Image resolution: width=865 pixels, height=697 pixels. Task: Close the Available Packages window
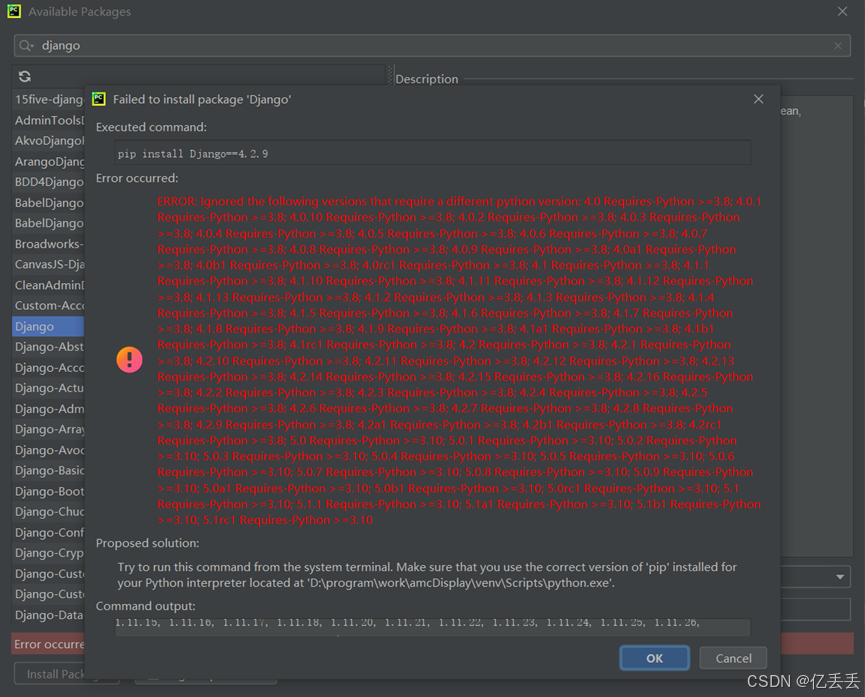click(842, 12)
